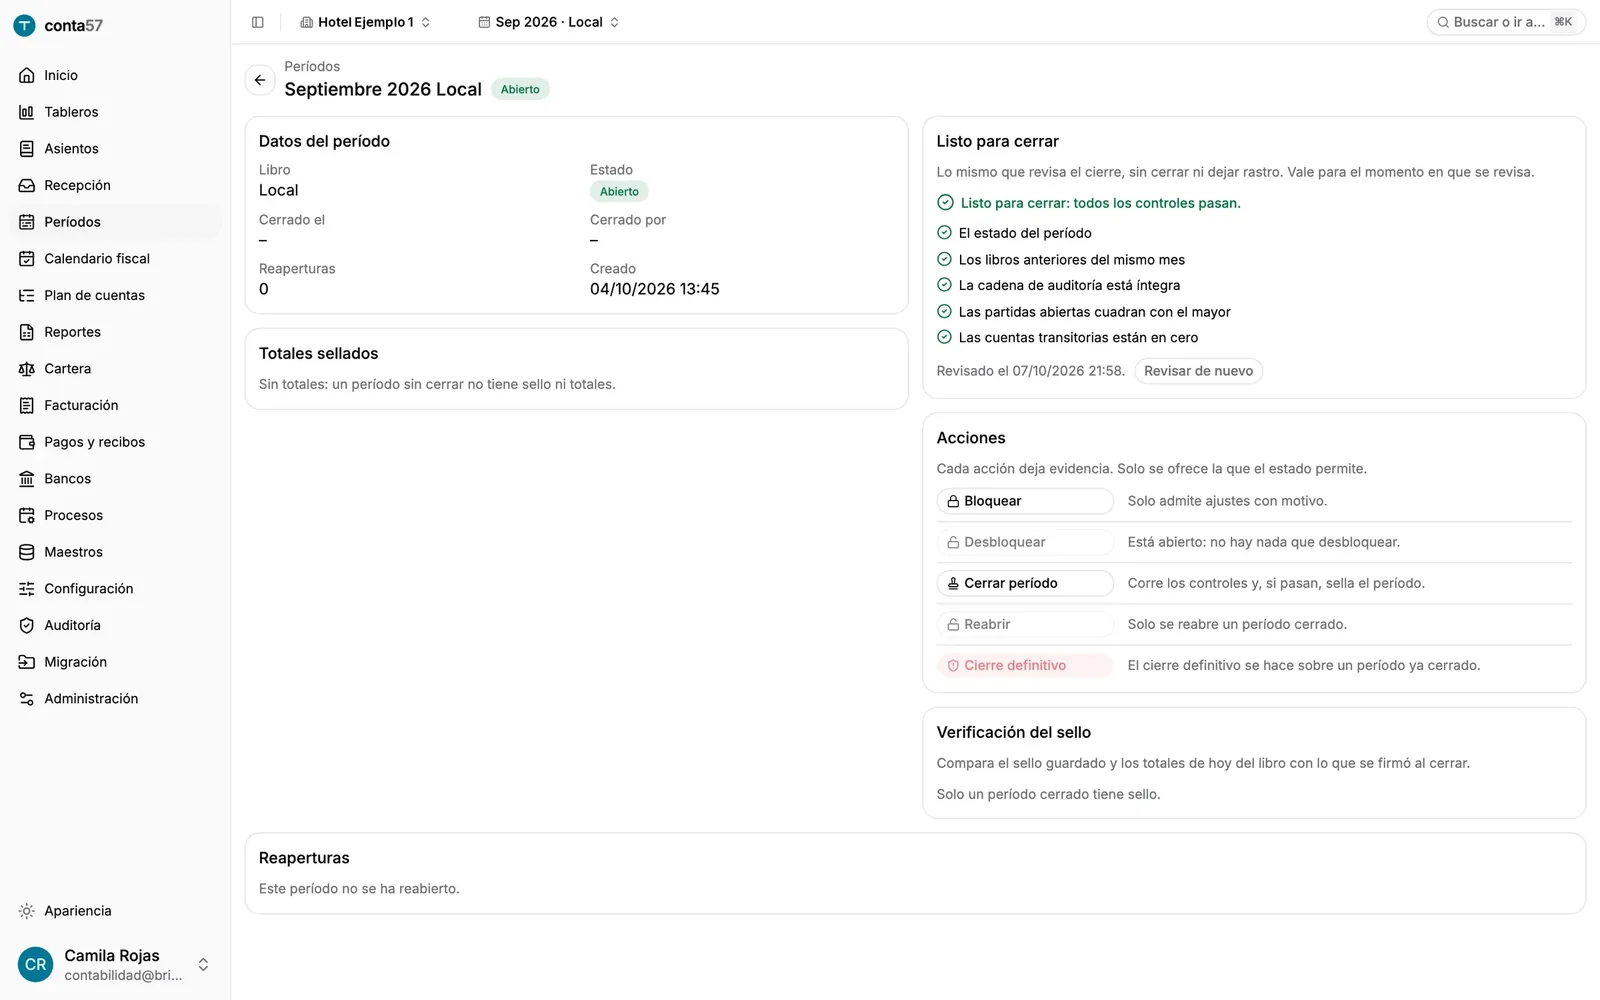Click the Bancos building icon

[x=27, y=479]
